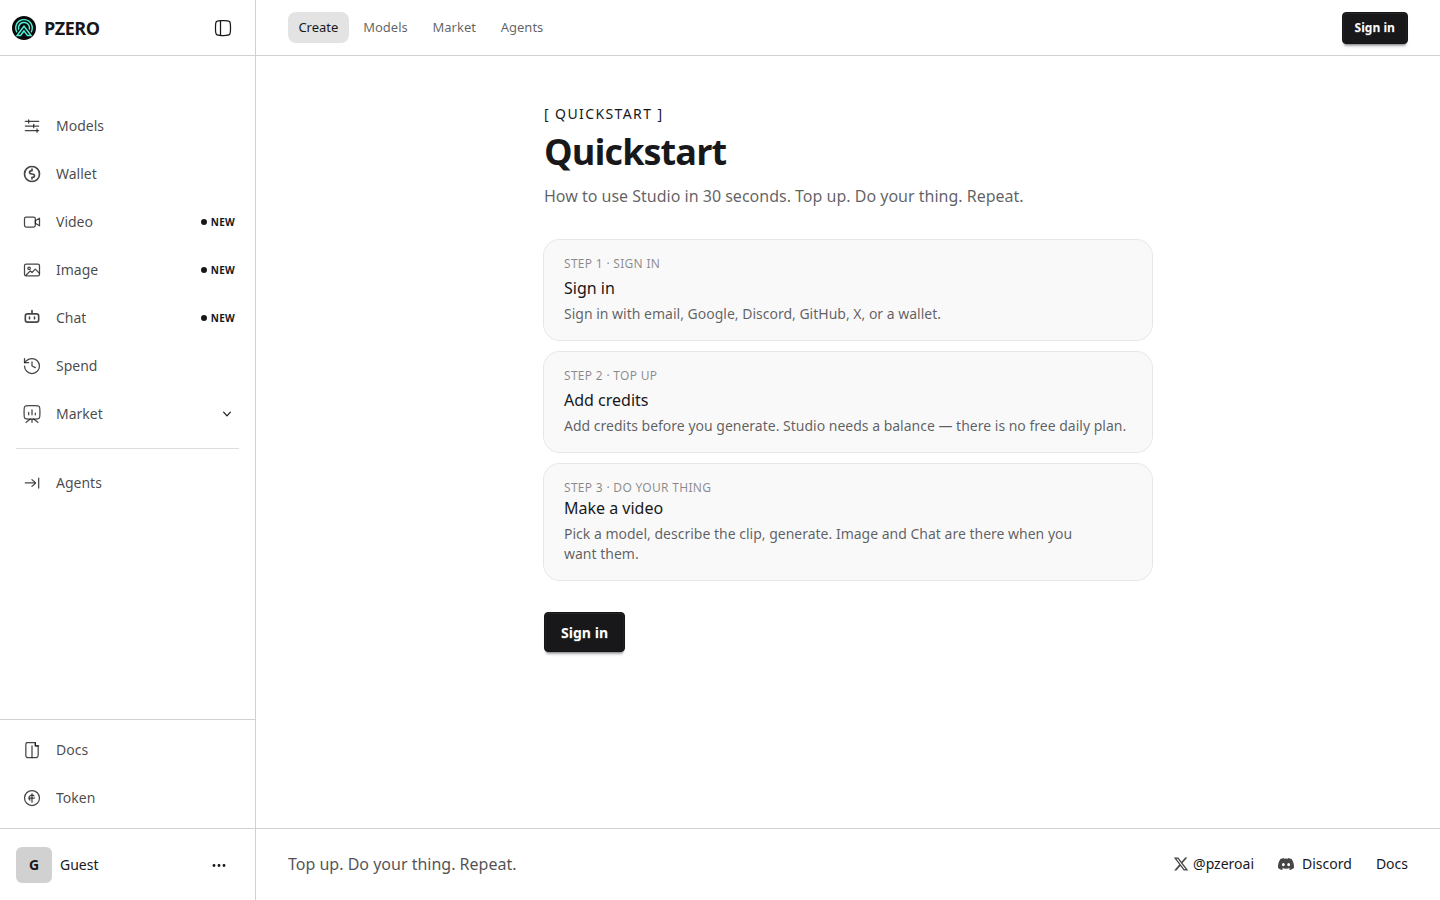The height and width of the screenshot is (900, 1440).
Task: Open Guest account more options menu
Action: click(219, 865)
